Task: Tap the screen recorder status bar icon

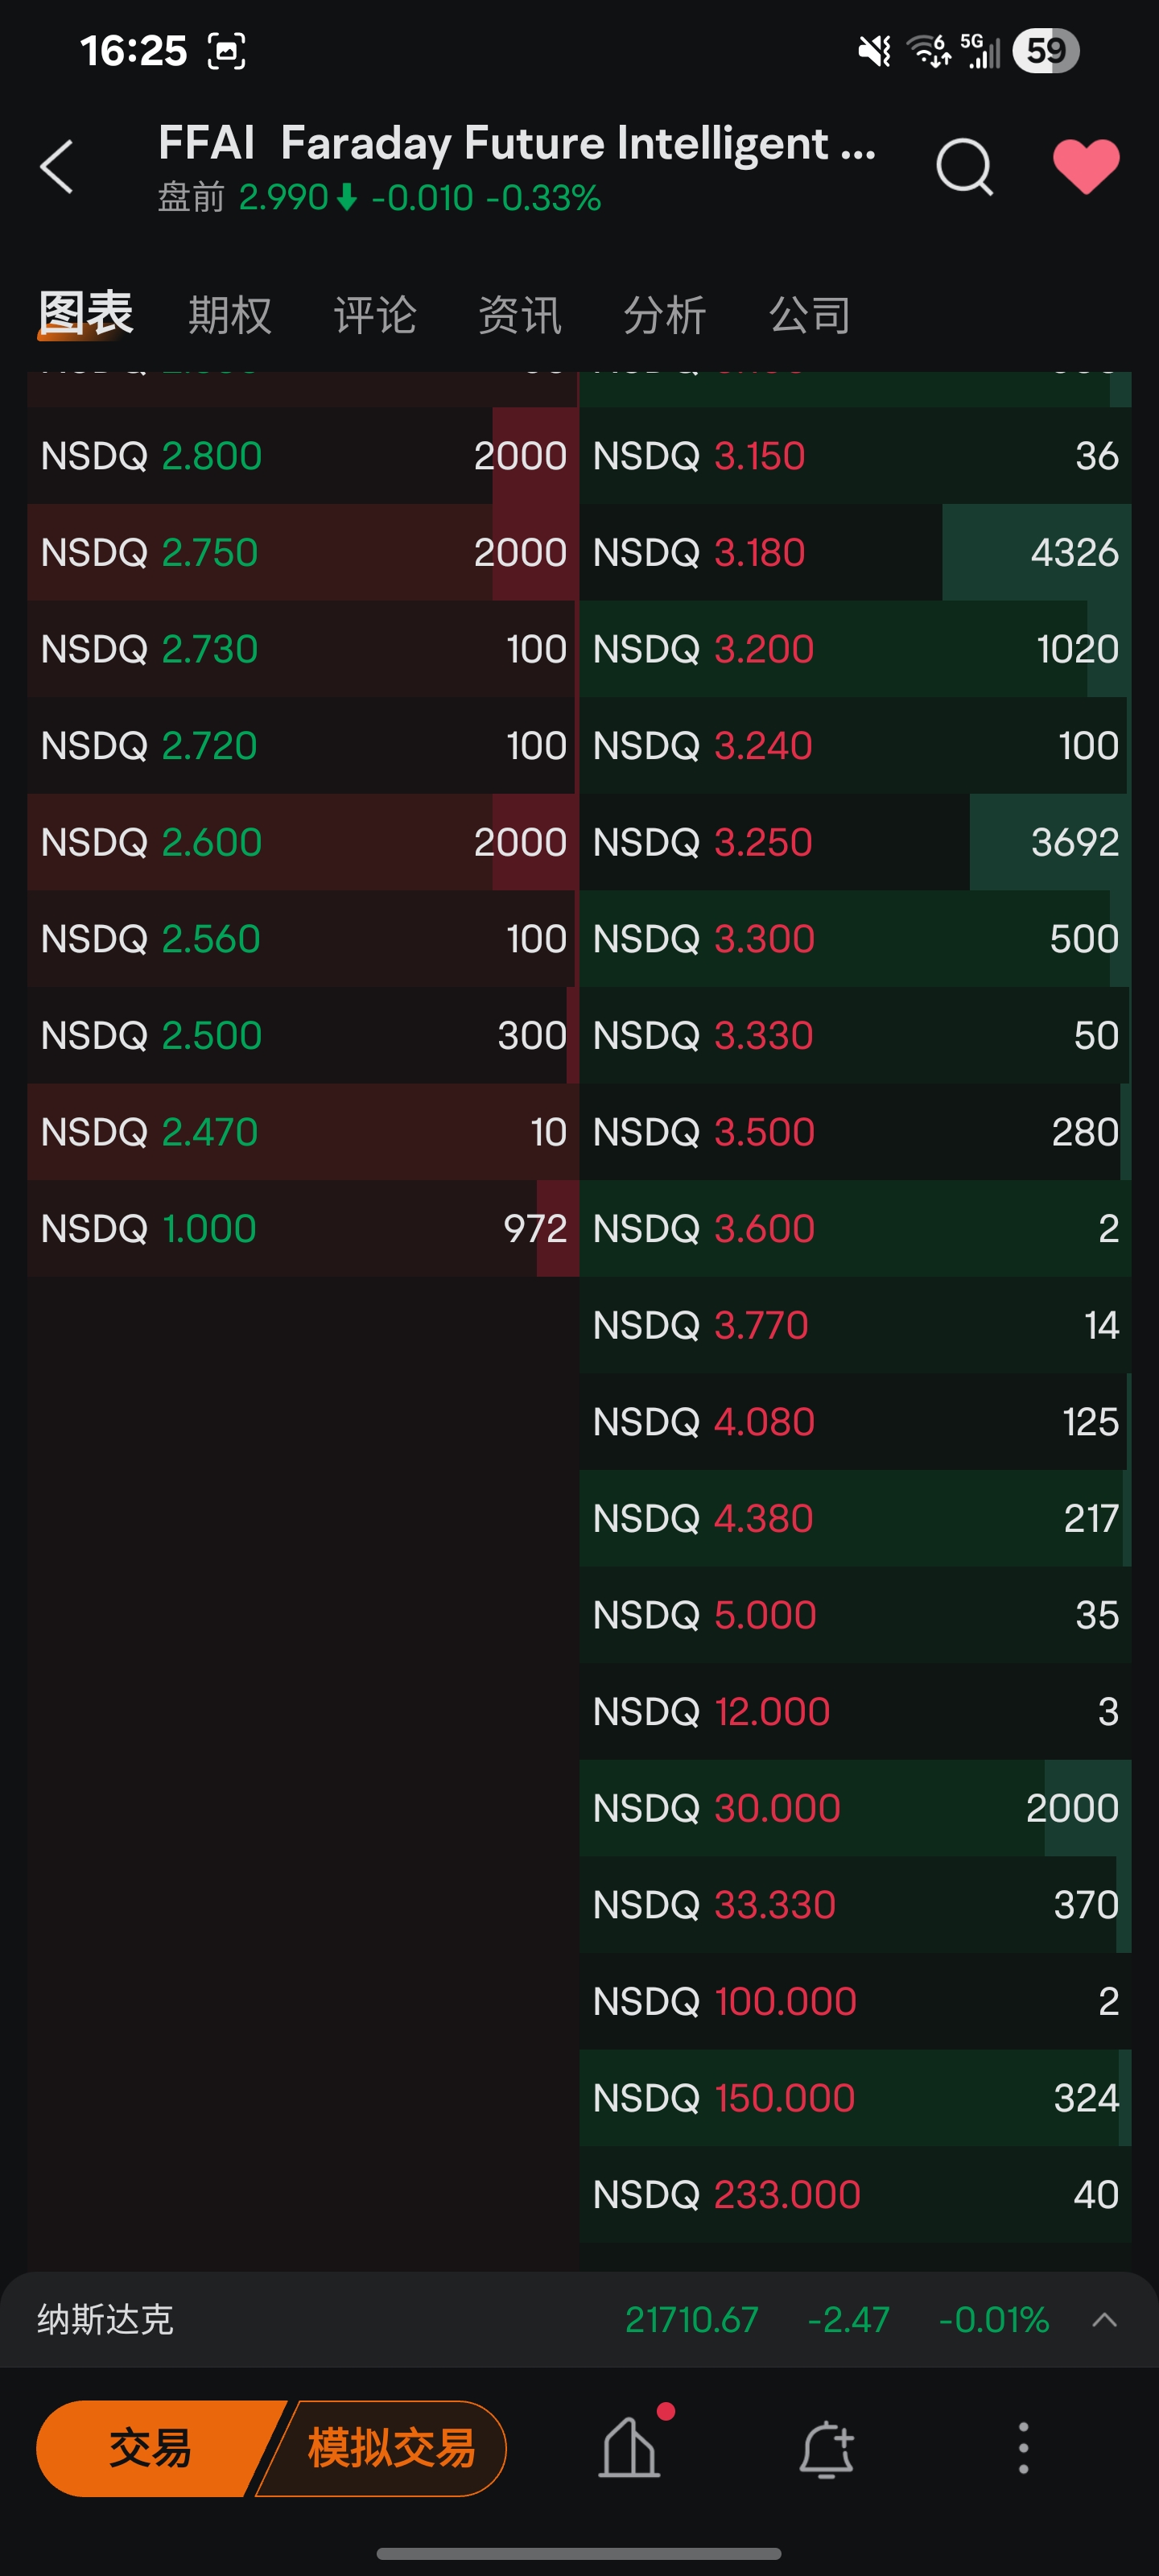Action: (x=226, y=50)
